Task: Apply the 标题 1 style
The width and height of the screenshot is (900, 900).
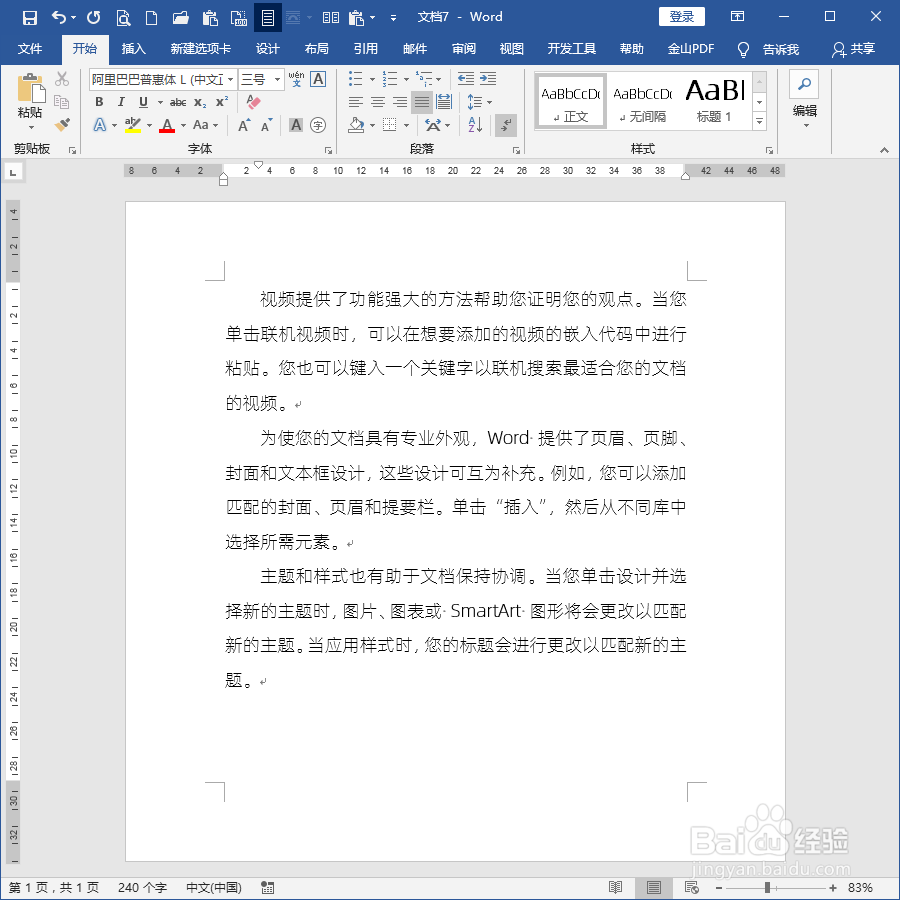Action: tap(714, 100)
